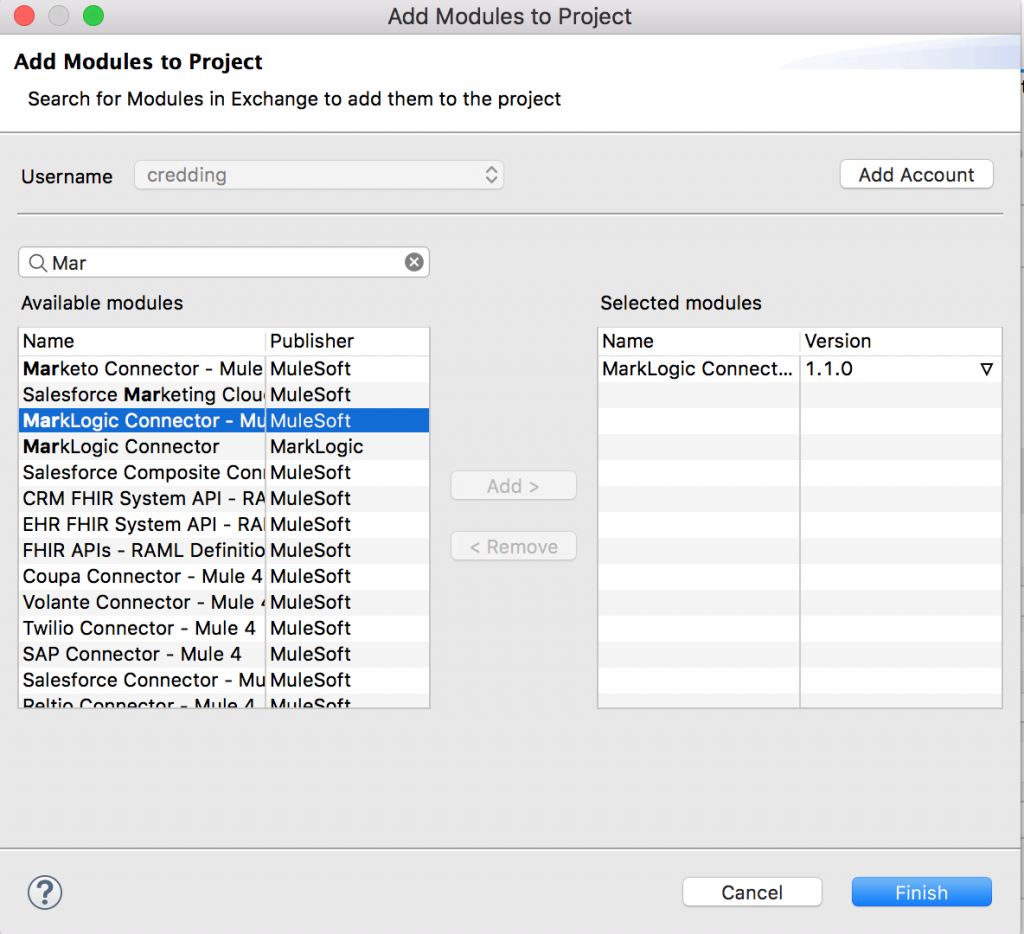1024x934 pixels.
Task: Click the Finish button
Action: (x=920, y=892)
